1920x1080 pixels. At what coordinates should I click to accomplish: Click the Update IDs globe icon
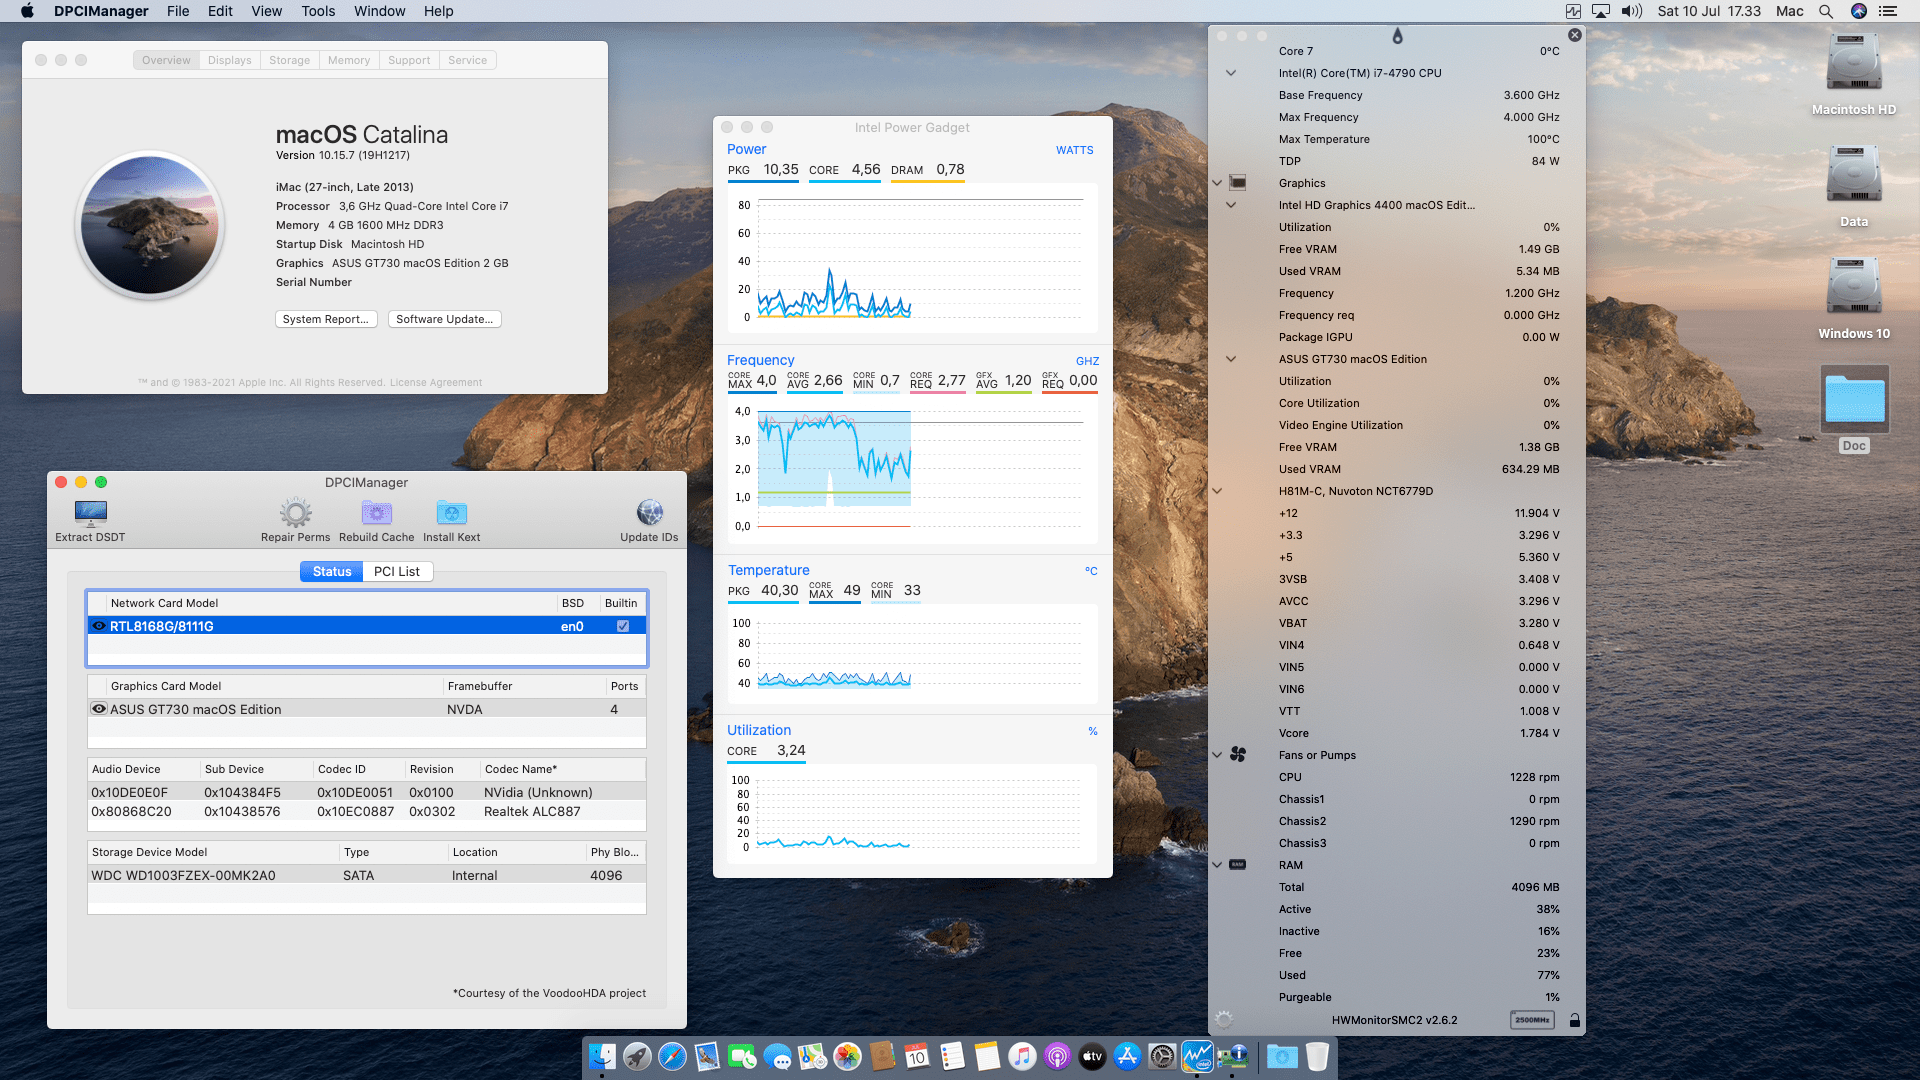(649, 513)
